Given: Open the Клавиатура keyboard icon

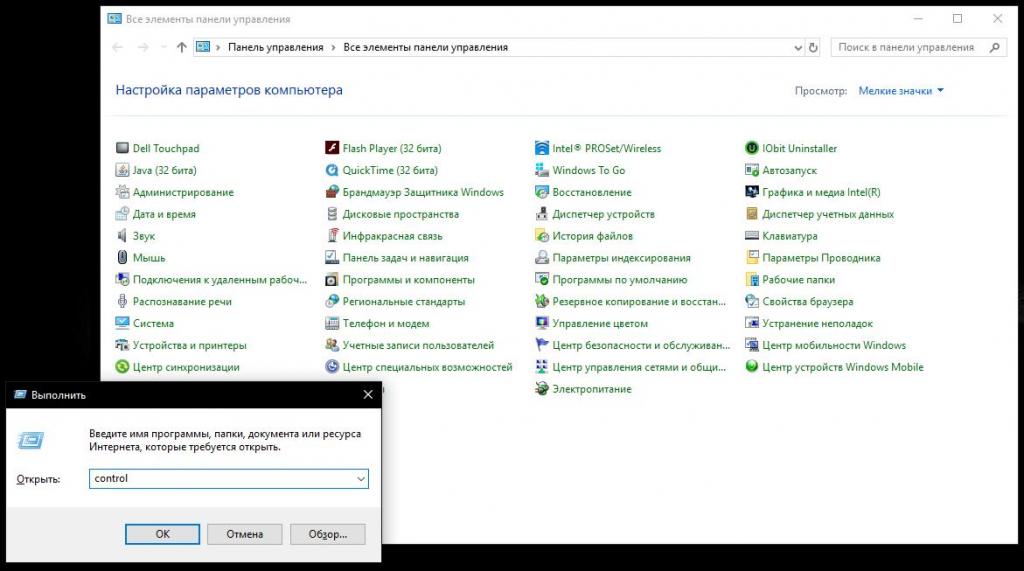Looking at the screenshot, I should (x=752, y=236).
